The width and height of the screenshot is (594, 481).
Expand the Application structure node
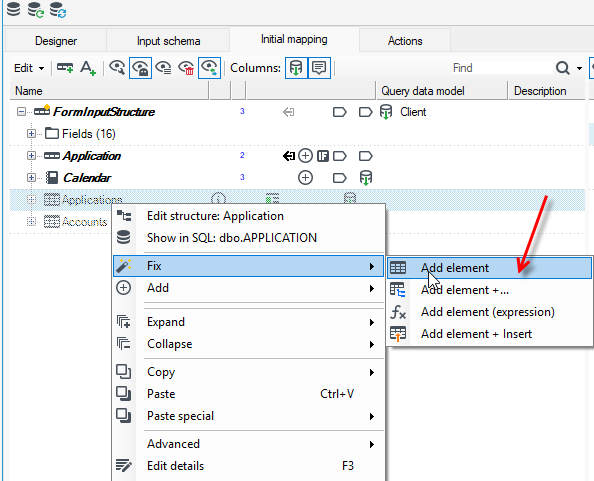click(x=31, y=156)
